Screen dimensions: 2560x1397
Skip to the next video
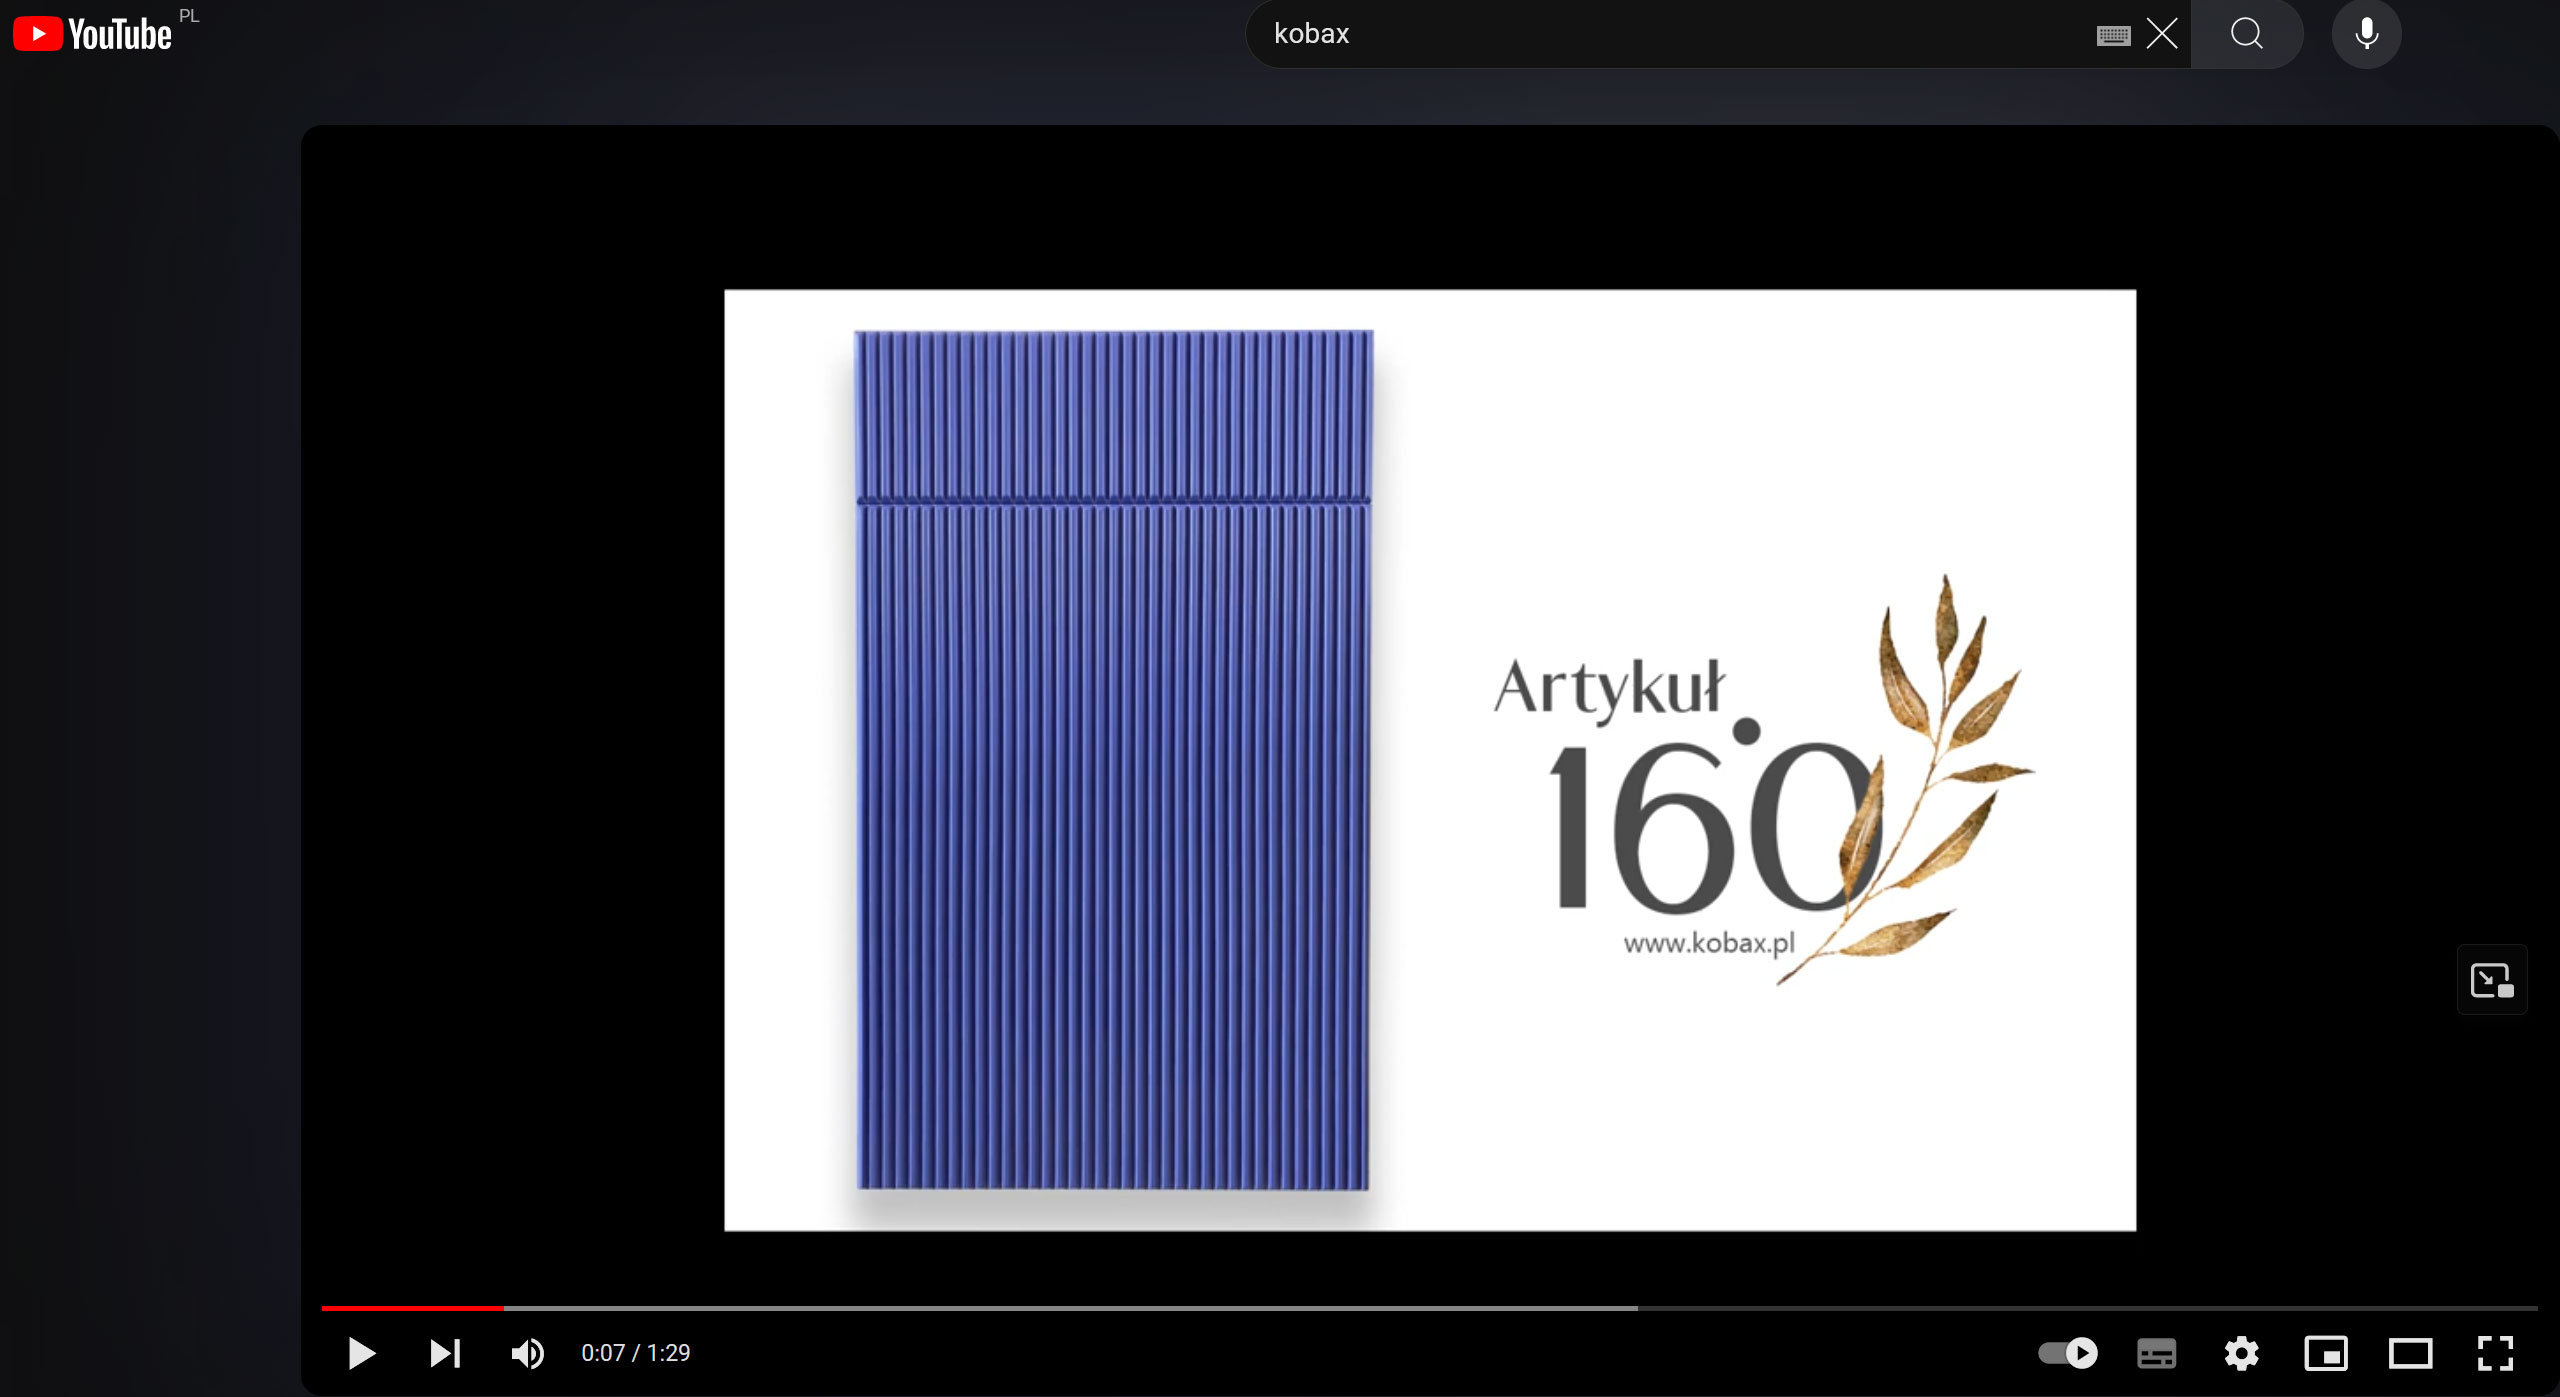coord(445,1353)
